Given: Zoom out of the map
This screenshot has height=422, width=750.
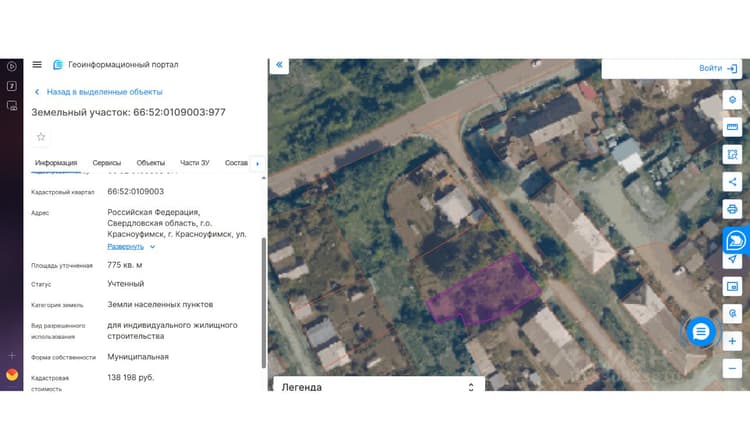Looking at the screenshot, I should tap(732, 368).
